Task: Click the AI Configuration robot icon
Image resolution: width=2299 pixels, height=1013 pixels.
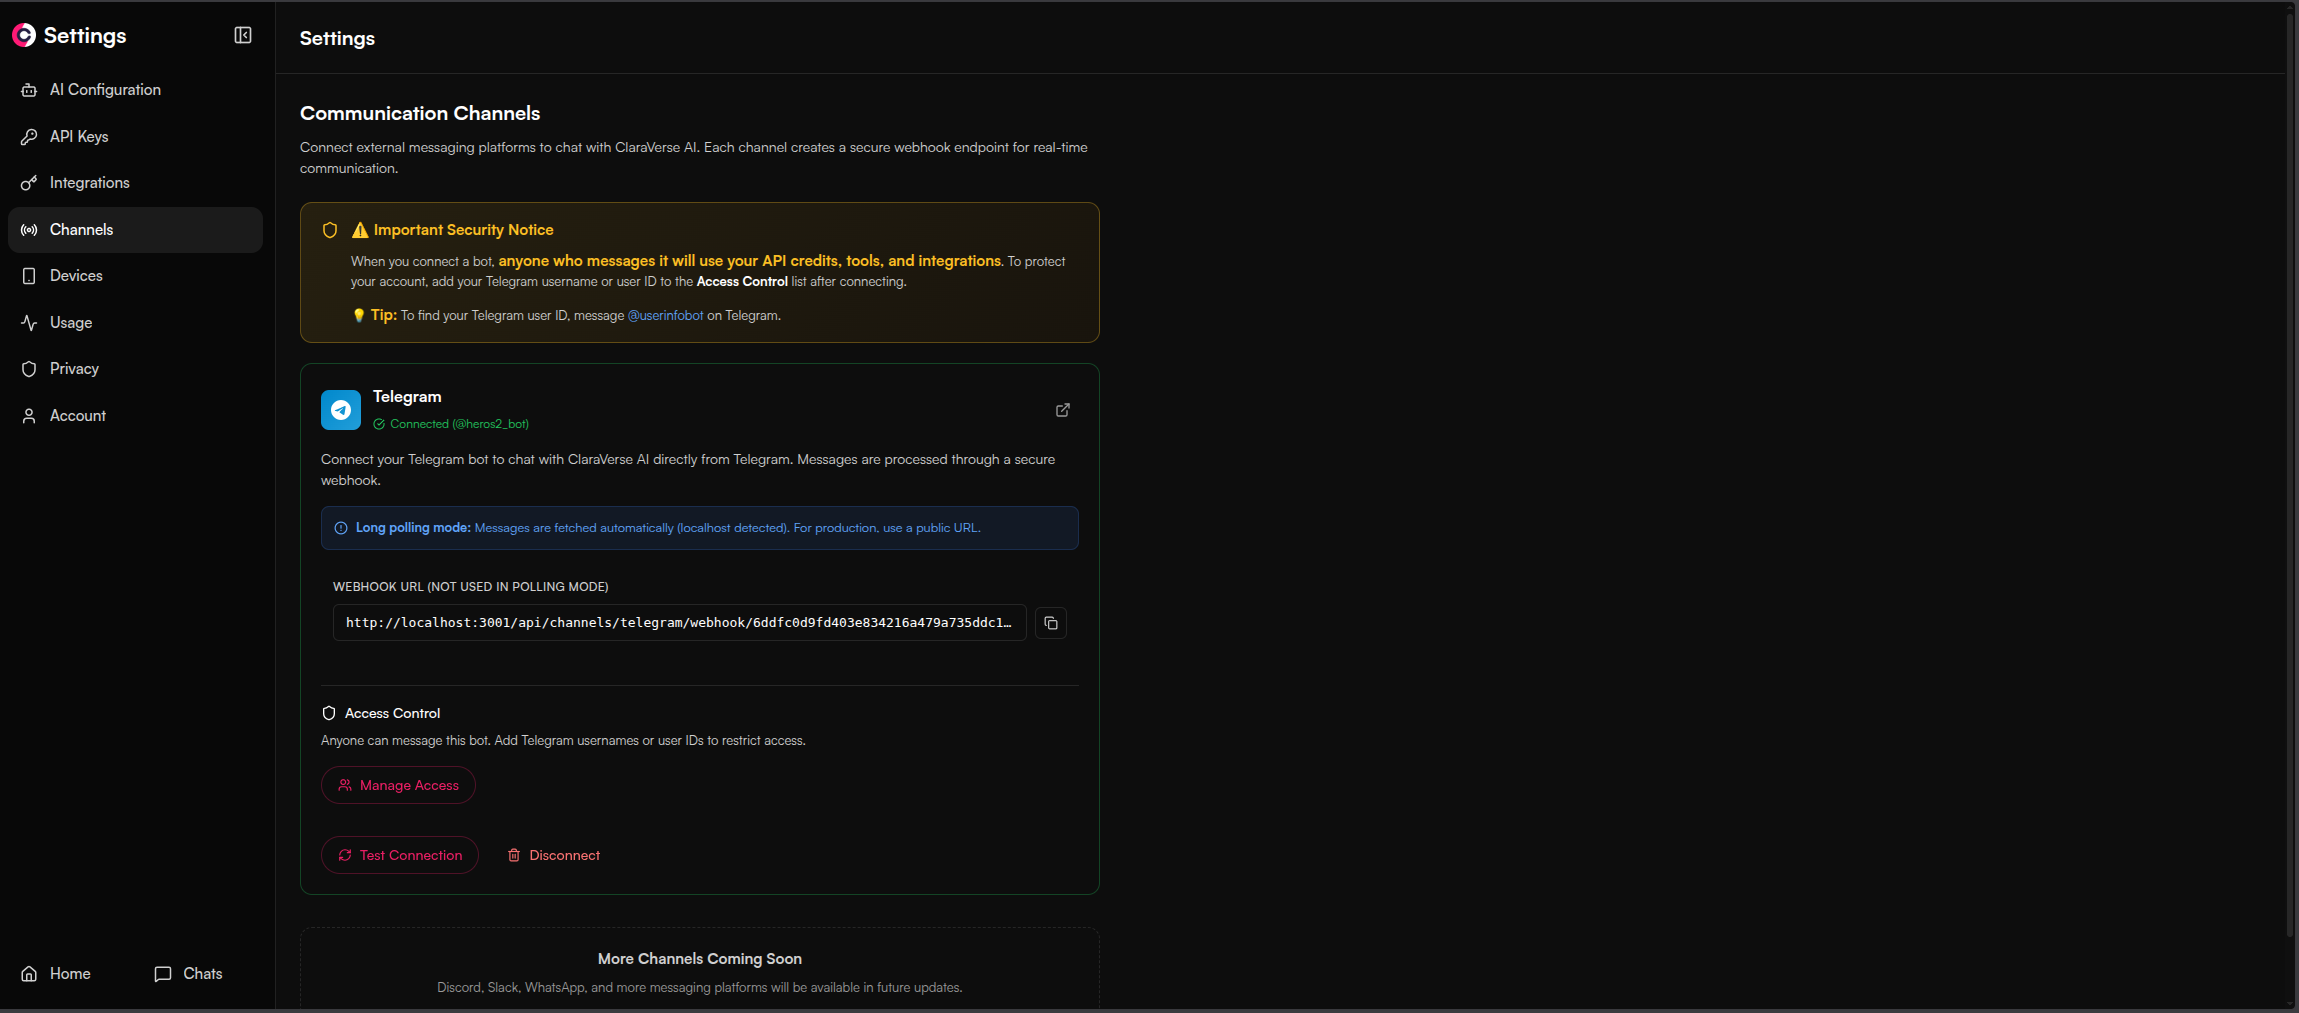Action: [x=29, y=90]
